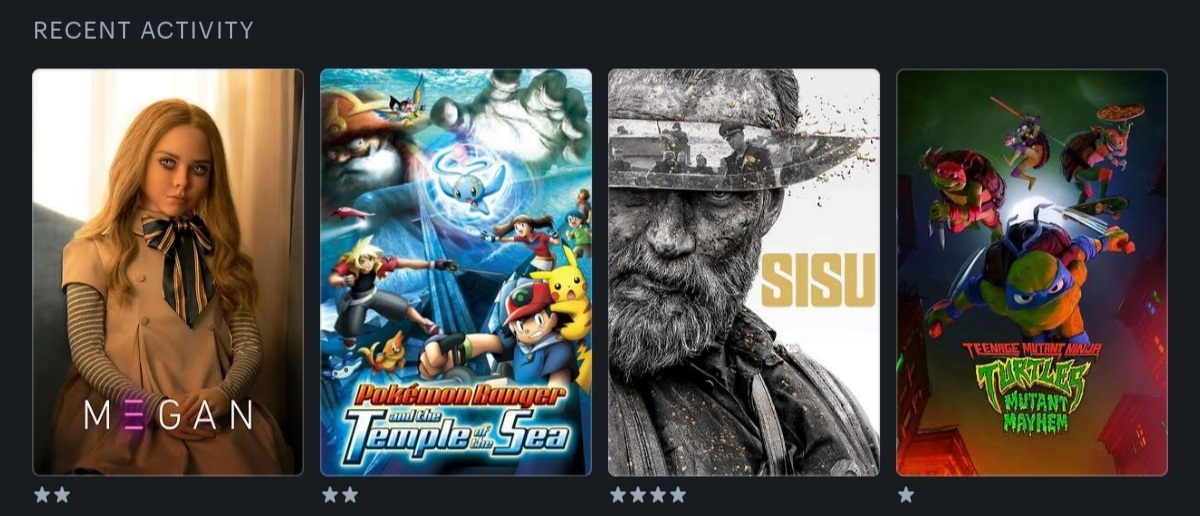Screen dimensions: 1200x516
Task: Click third star under SISU poster
Action: (658, 494)
